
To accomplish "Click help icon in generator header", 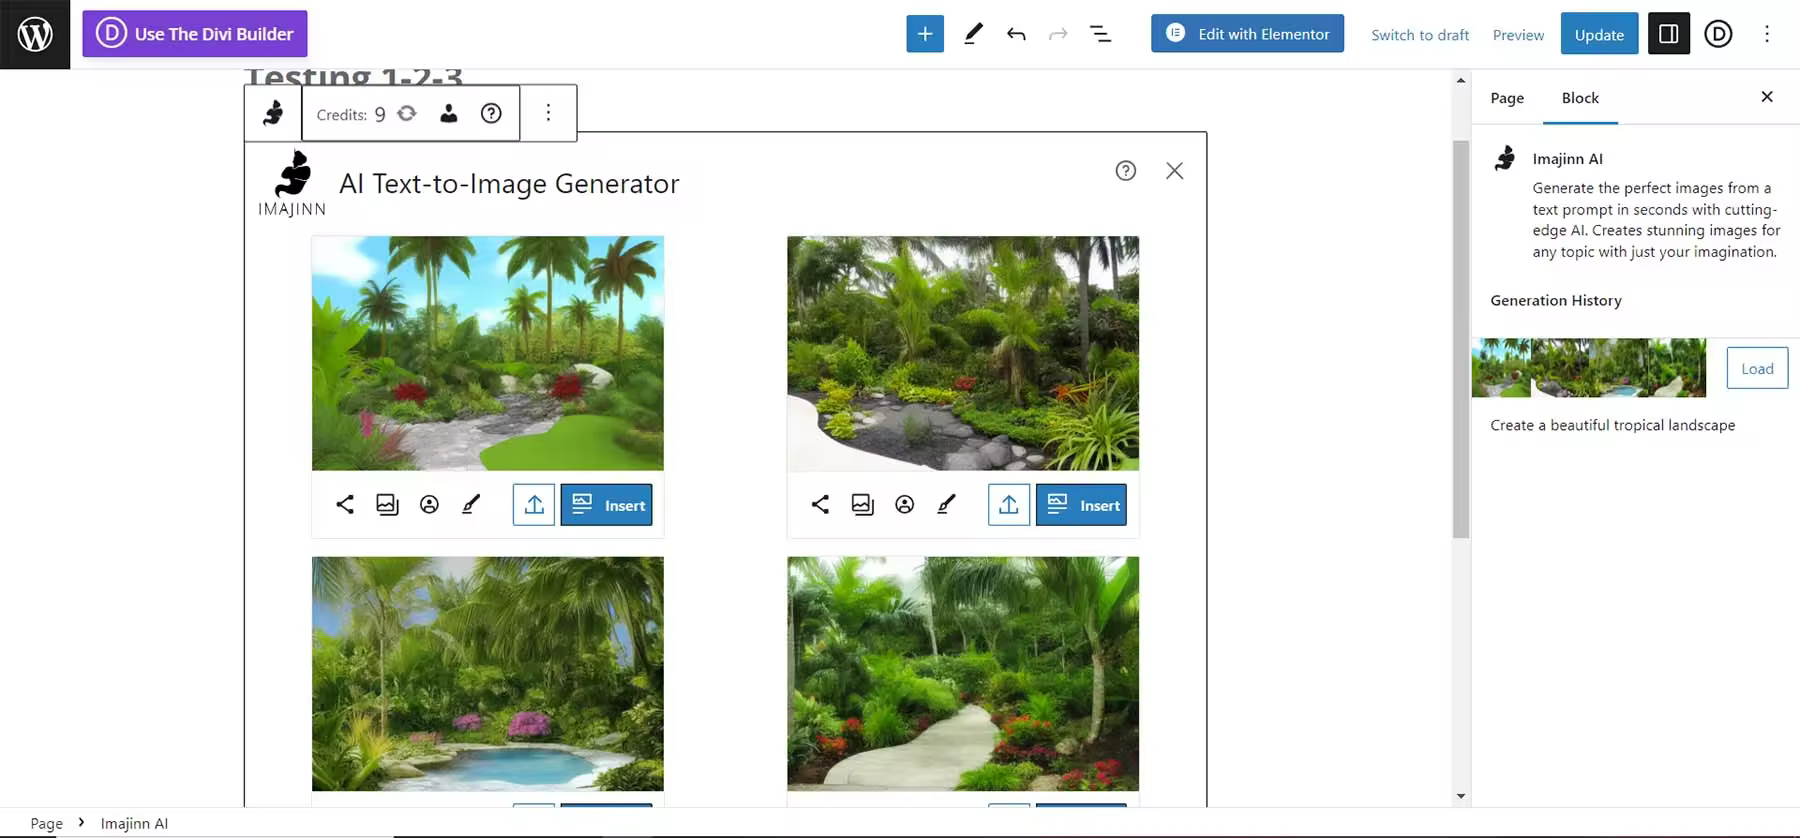I will [1126, 171].
